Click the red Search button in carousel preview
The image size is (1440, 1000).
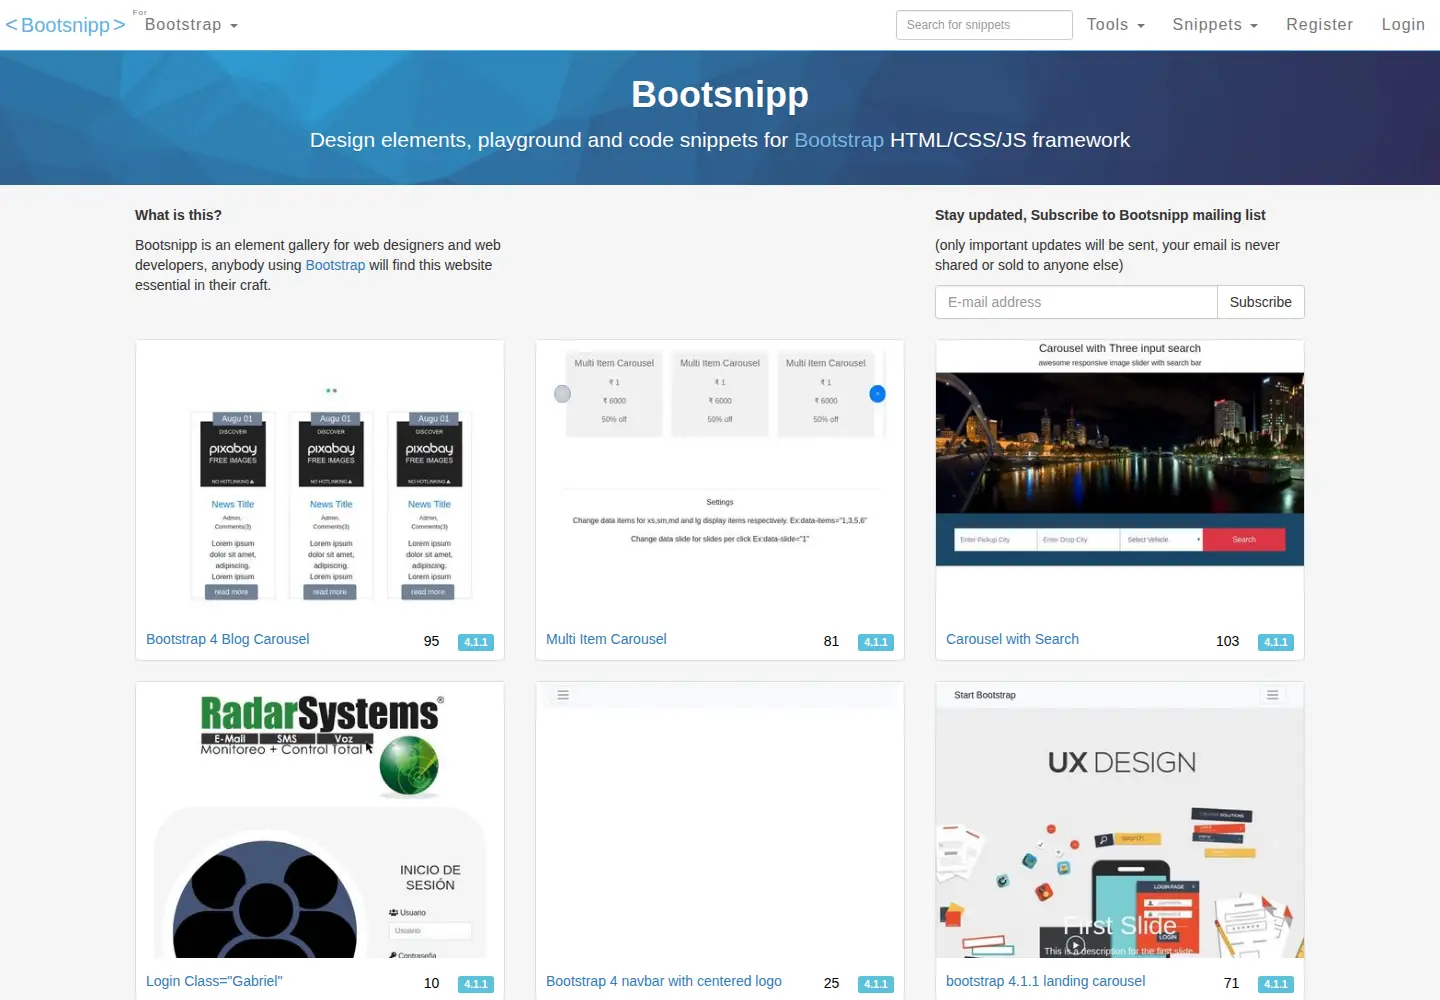click(1244, 540)
